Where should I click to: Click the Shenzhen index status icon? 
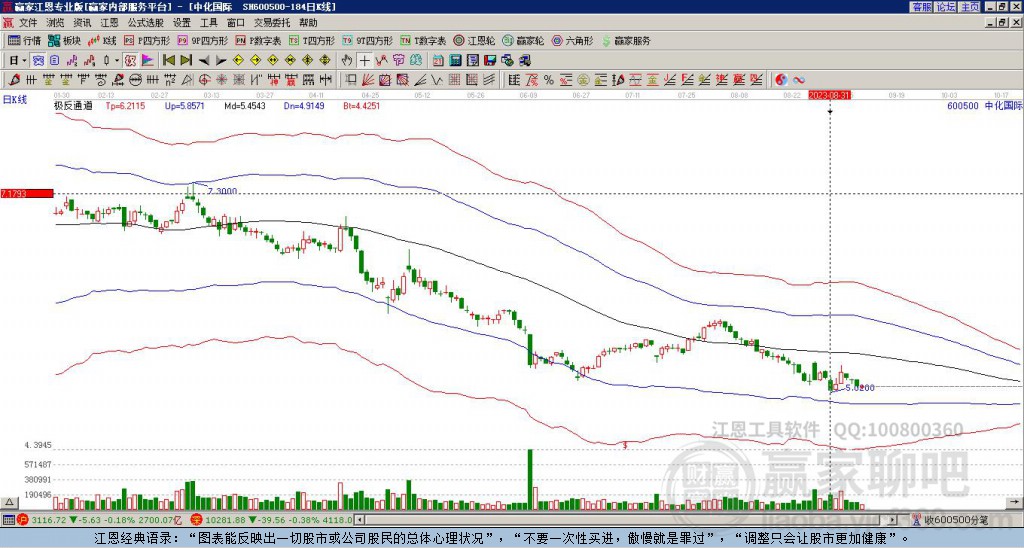(196, 520)
